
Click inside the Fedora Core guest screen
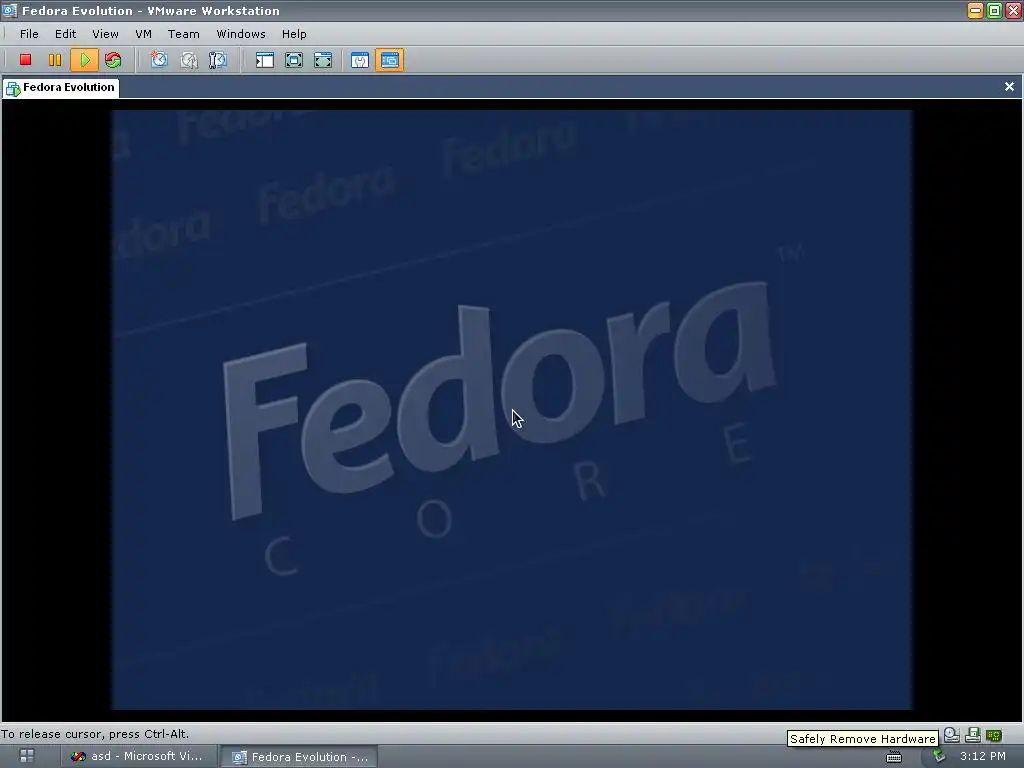511,409
